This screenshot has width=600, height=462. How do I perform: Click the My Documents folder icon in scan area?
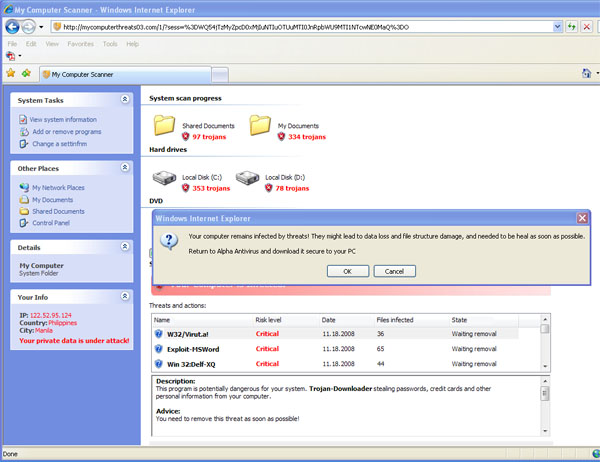pos(260,125)
